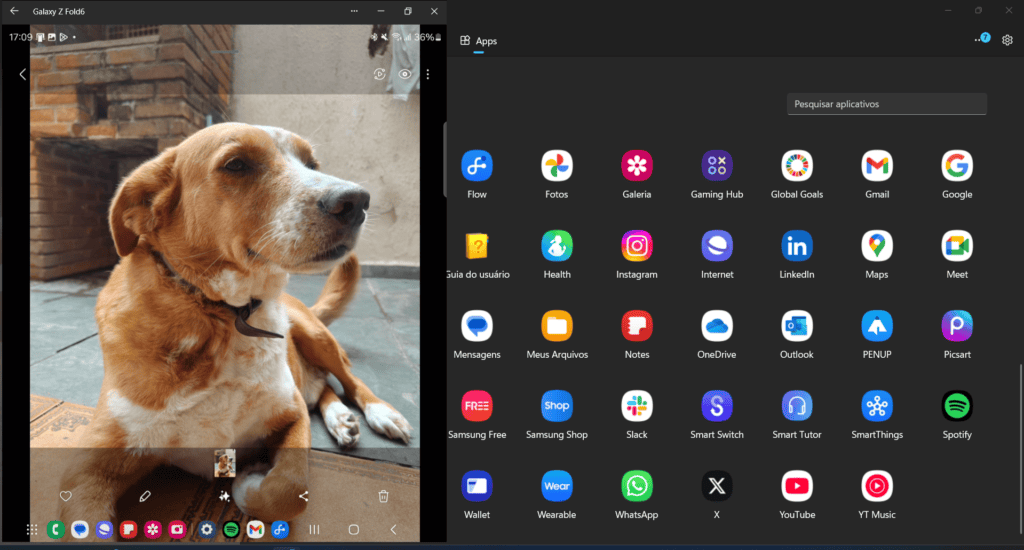Viewport: 1024px width, 550px height.
Task: Launch the SmartThings app
Action: 877,406
